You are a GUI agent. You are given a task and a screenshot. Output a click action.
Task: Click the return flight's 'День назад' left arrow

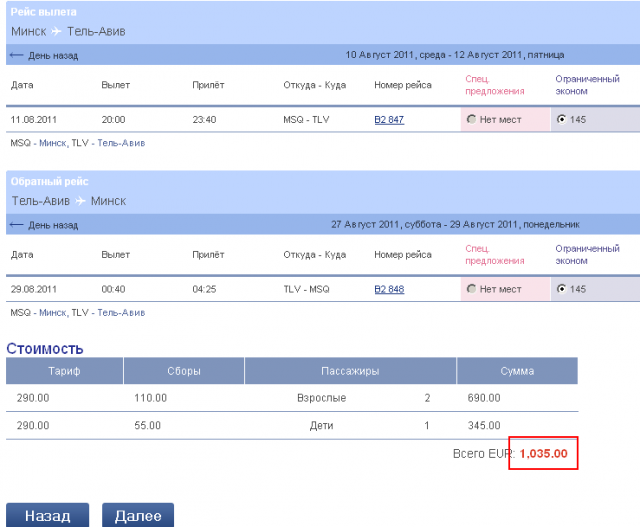17,225
